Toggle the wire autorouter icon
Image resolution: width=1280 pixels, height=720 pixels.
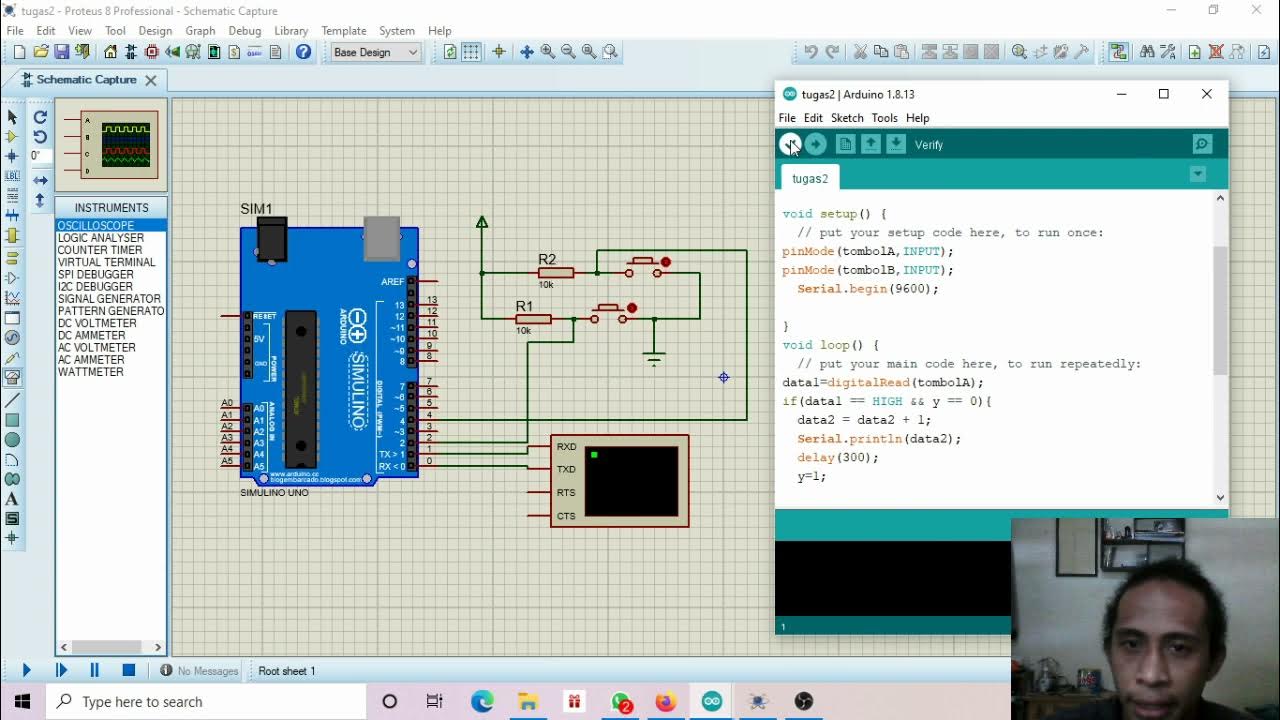pos(1118,52)
